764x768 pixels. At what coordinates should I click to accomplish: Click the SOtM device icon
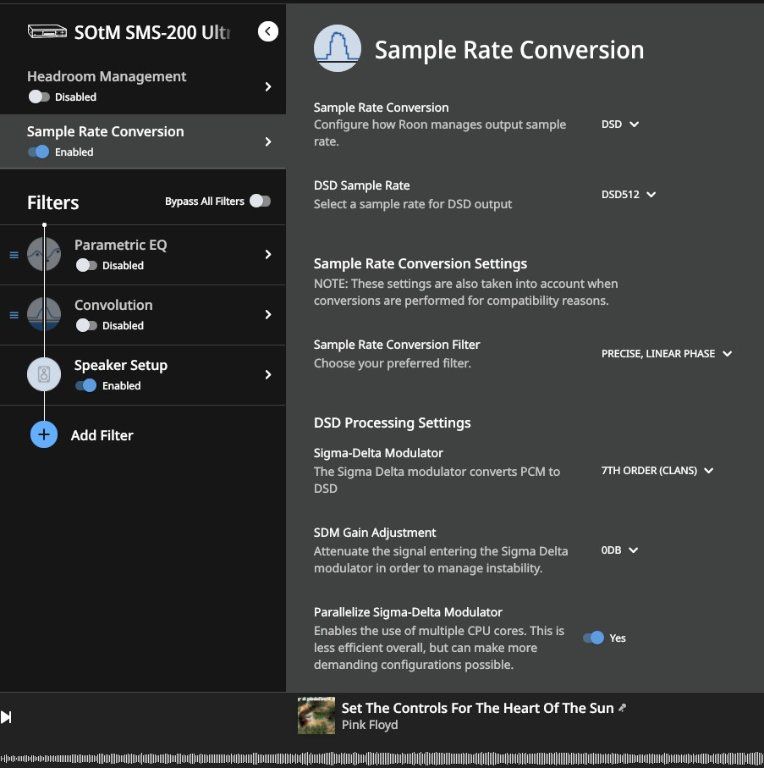tap(47, 31)
